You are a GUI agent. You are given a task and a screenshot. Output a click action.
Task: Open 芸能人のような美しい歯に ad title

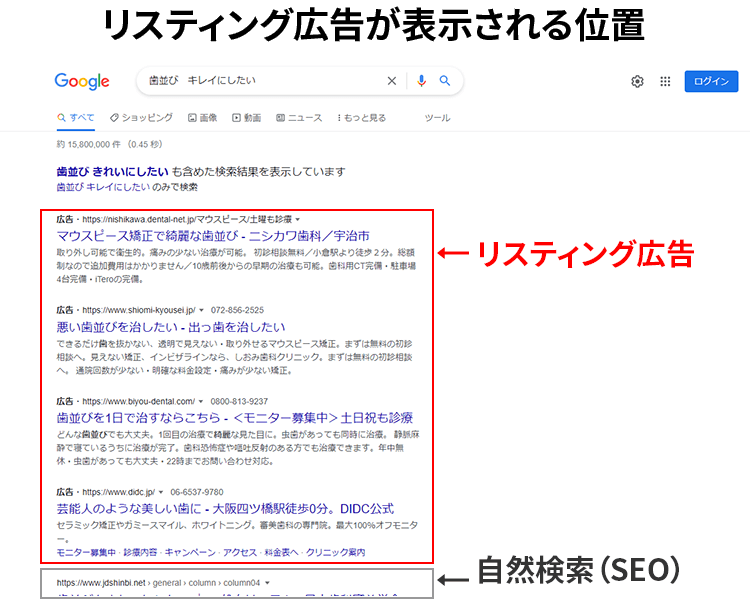[x=225, y=509]
